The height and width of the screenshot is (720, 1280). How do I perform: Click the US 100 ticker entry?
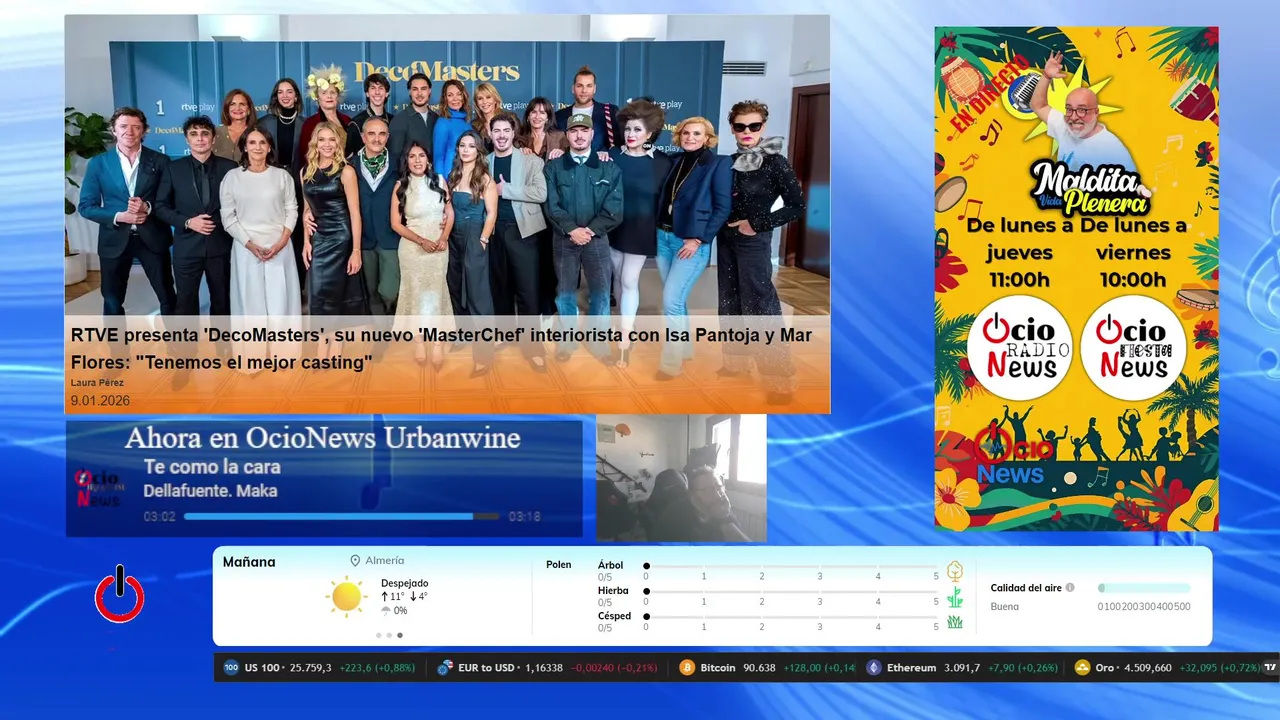(x=319, y=667)
